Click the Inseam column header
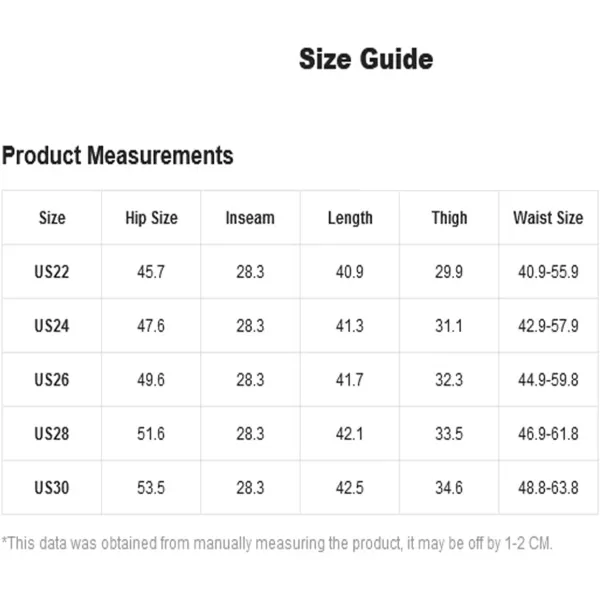The height and width of the screenshot is (600, 600). click(250, 218)
